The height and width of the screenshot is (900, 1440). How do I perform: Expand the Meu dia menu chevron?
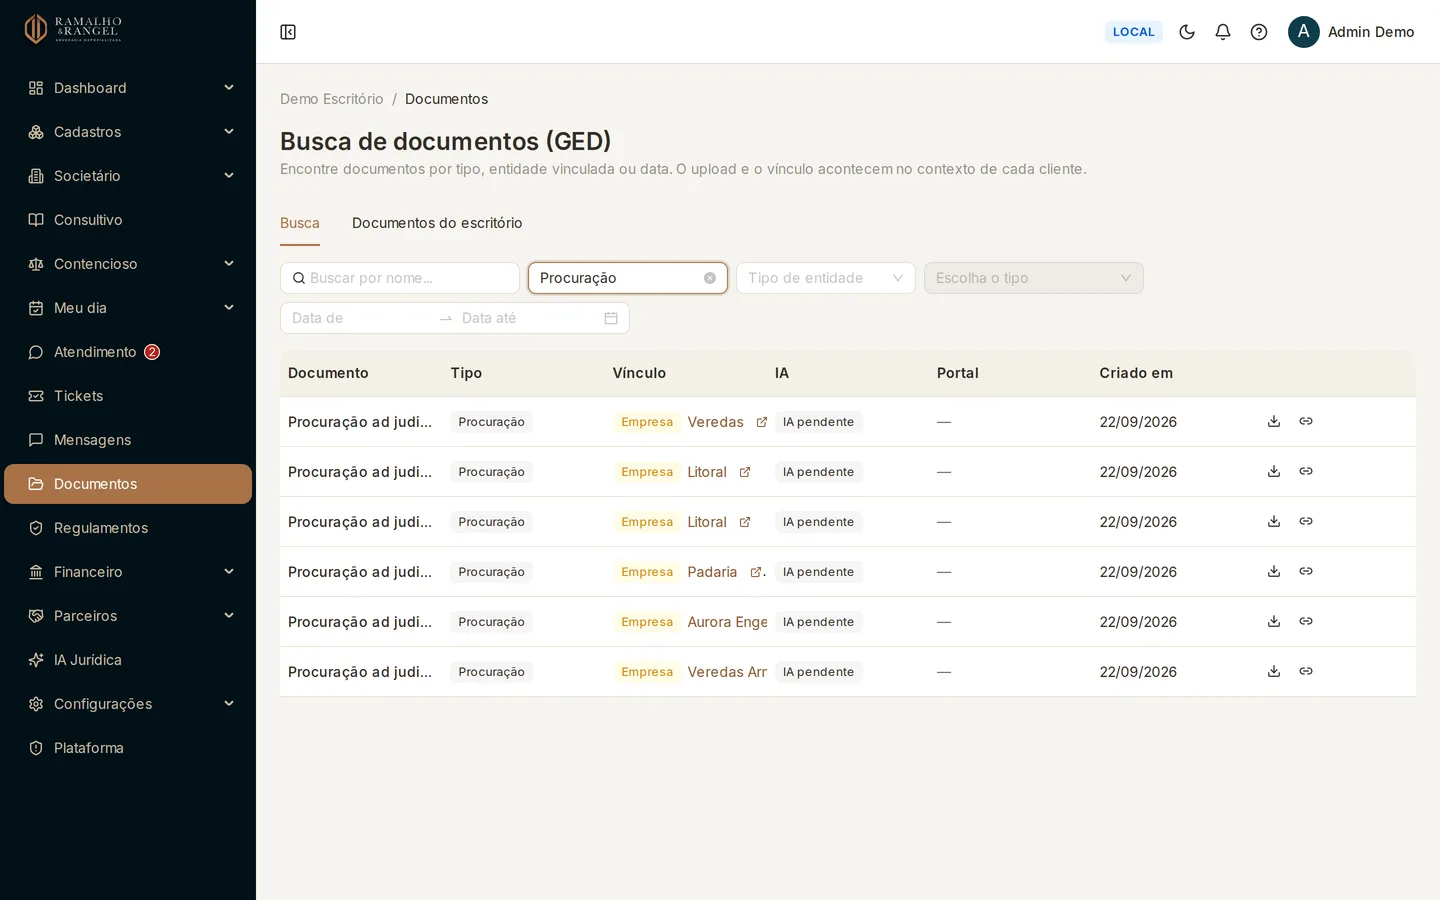[229, 308]
